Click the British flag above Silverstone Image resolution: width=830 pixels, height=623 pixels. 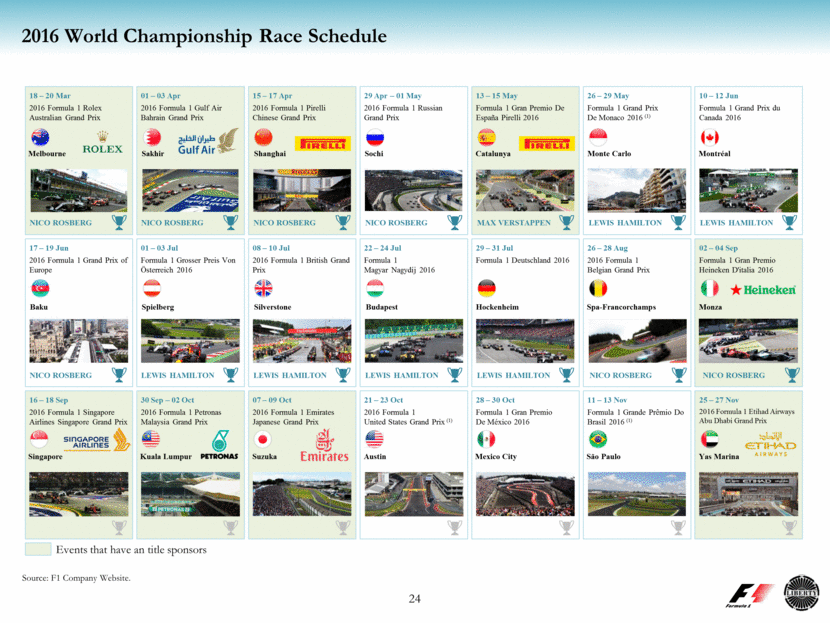click(x=263, y=288)
